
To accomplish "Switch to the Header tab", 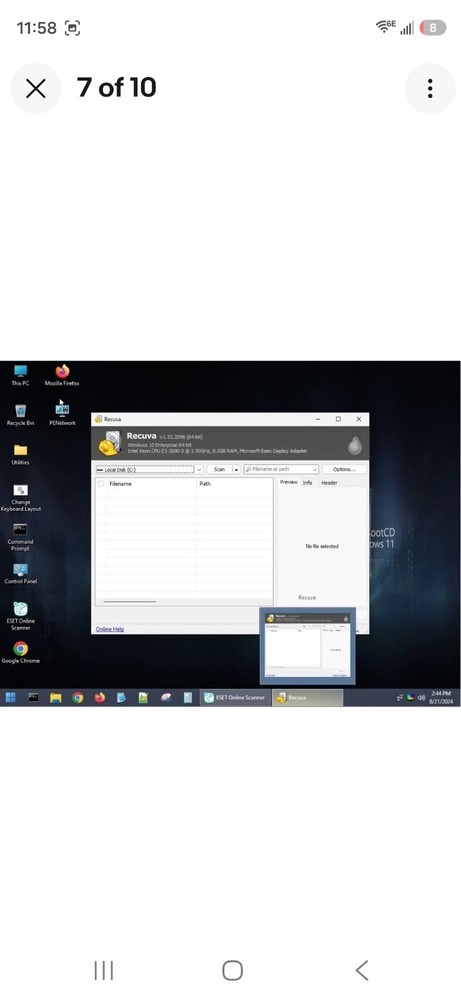I will click(329, 483).
